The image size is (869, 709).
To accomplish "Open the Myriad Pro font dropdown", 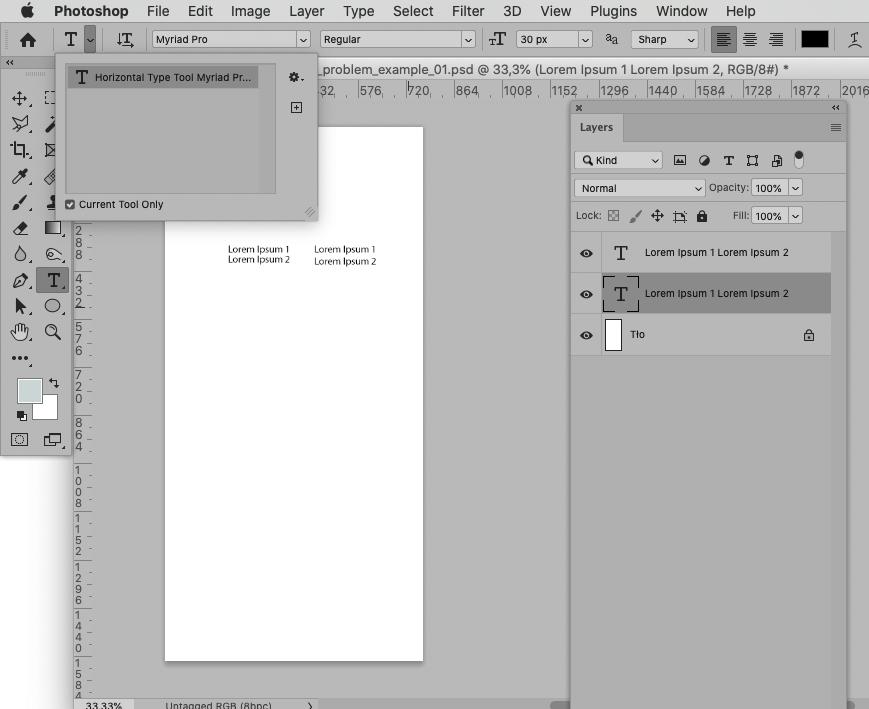I will pos(305,39).
